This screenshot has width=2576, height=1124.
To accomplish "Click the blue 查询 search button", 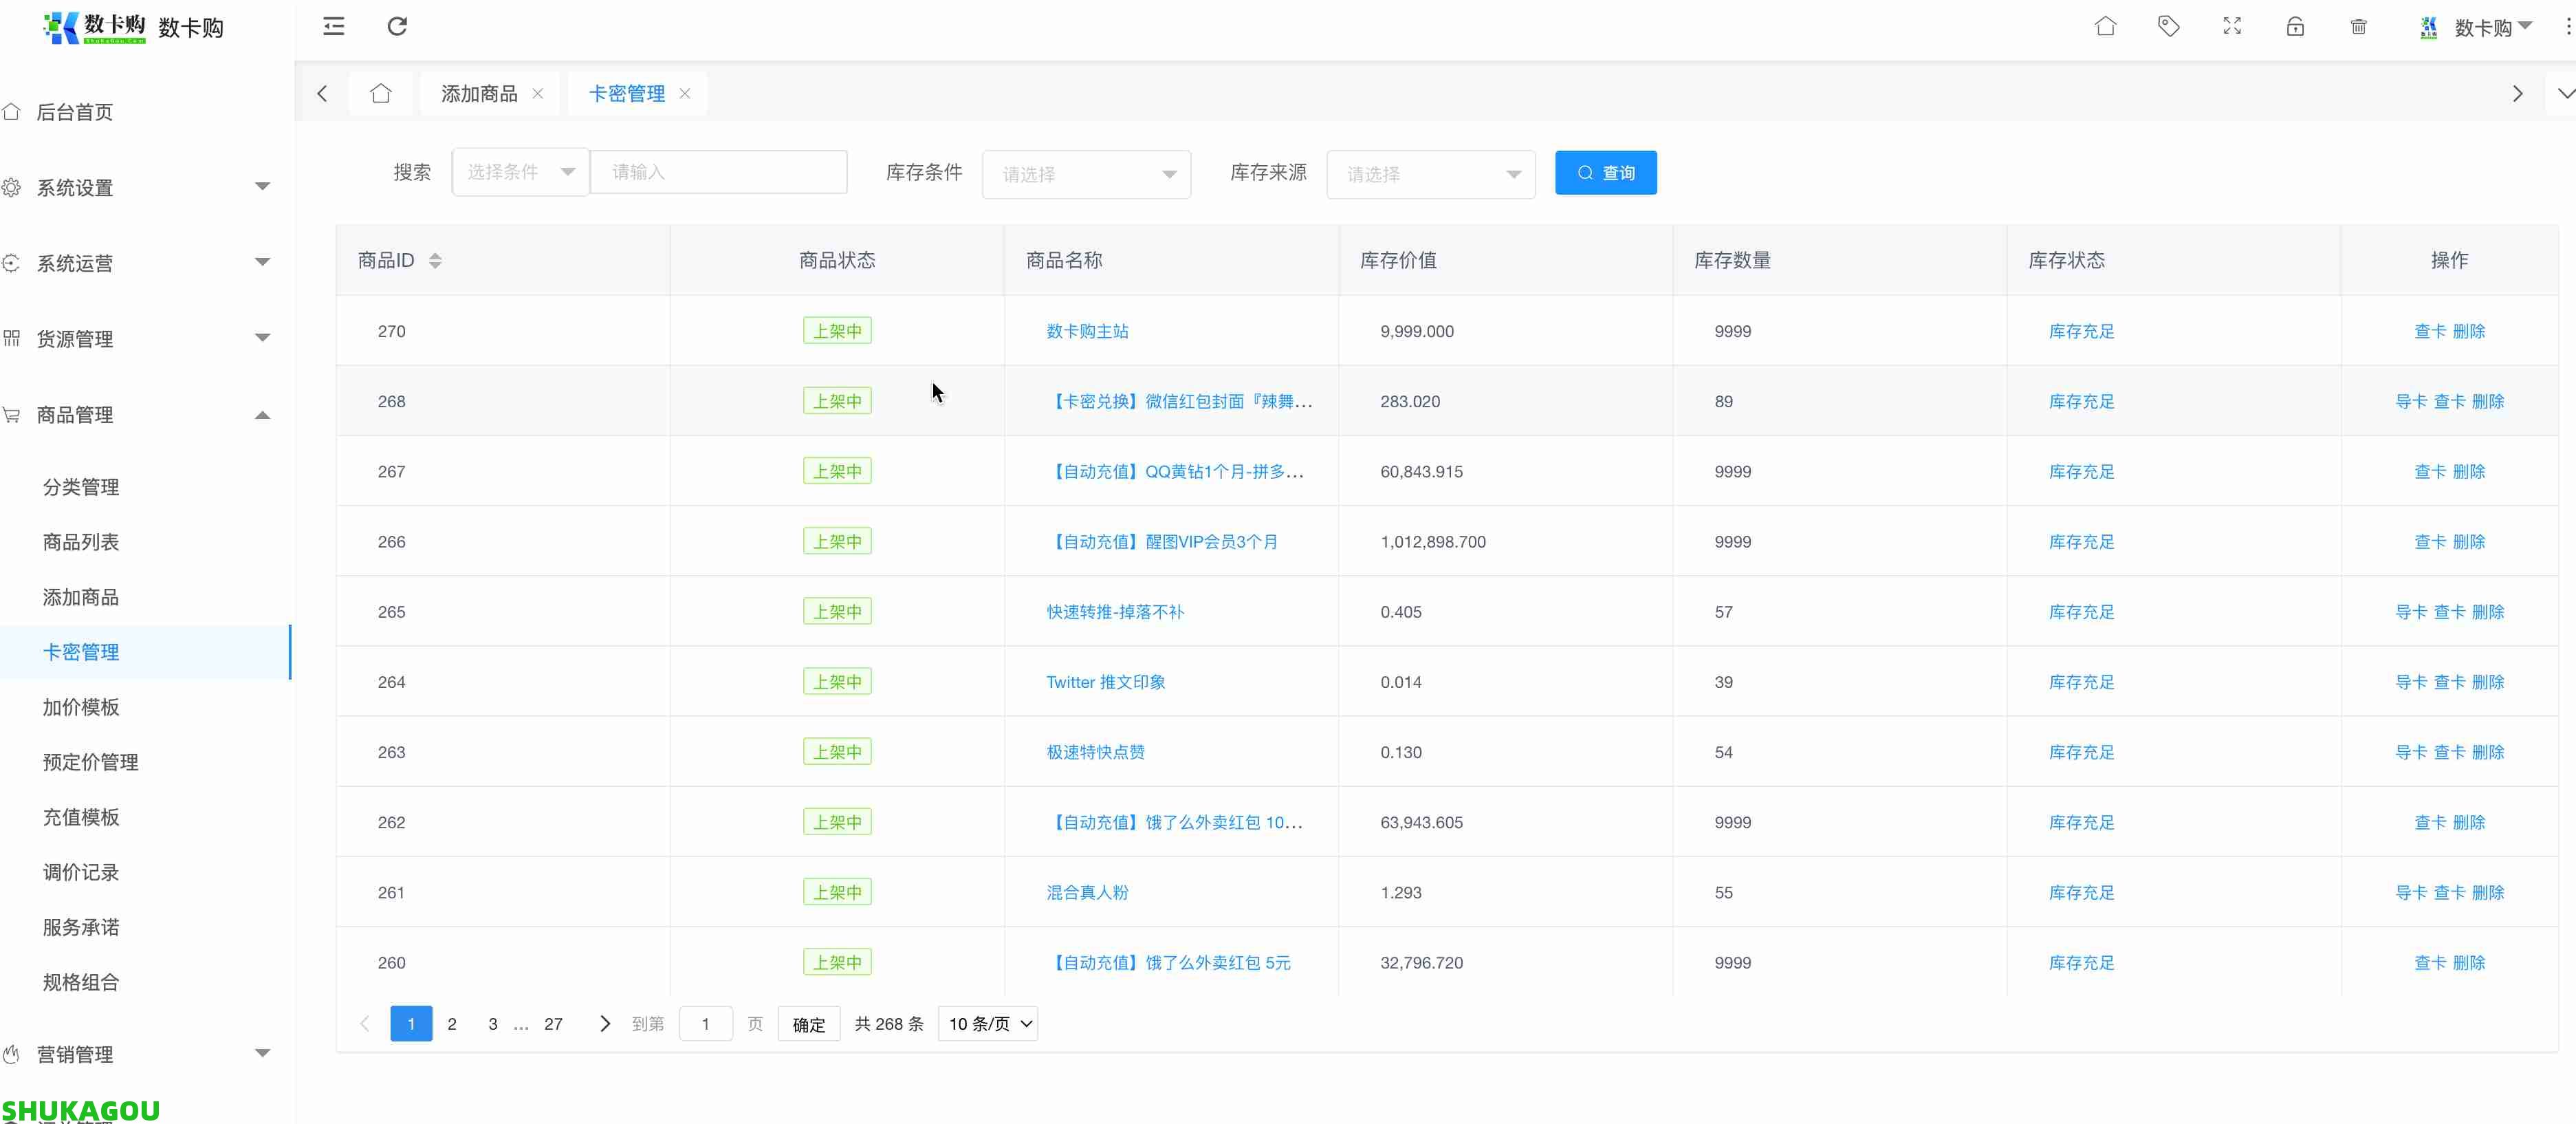I will pos(1605,173).
